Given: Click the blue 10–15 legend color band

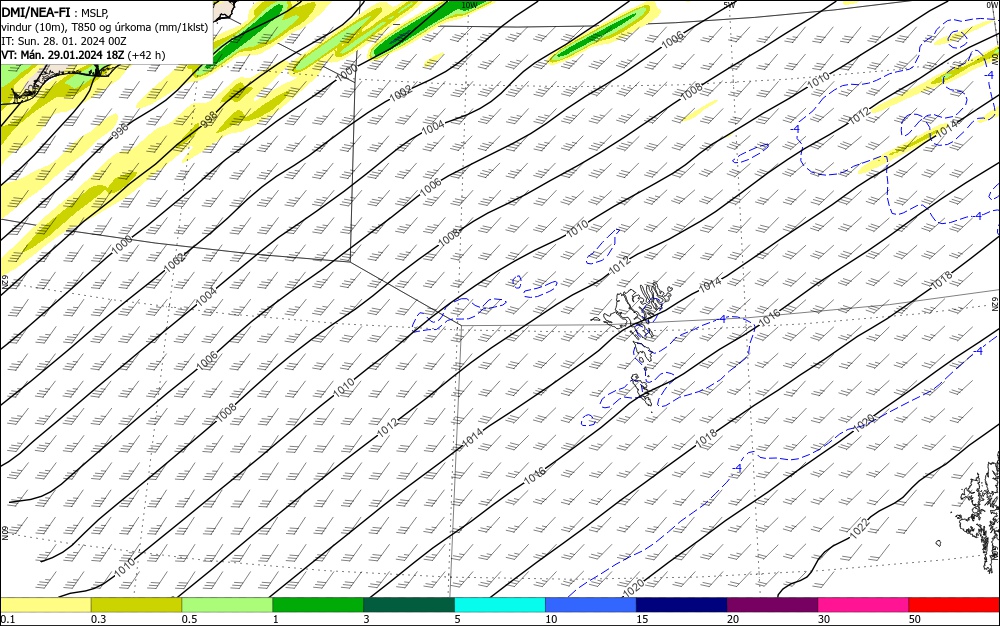Looking at the screenshot, I should pyautogui.click(x=591, y=605).
